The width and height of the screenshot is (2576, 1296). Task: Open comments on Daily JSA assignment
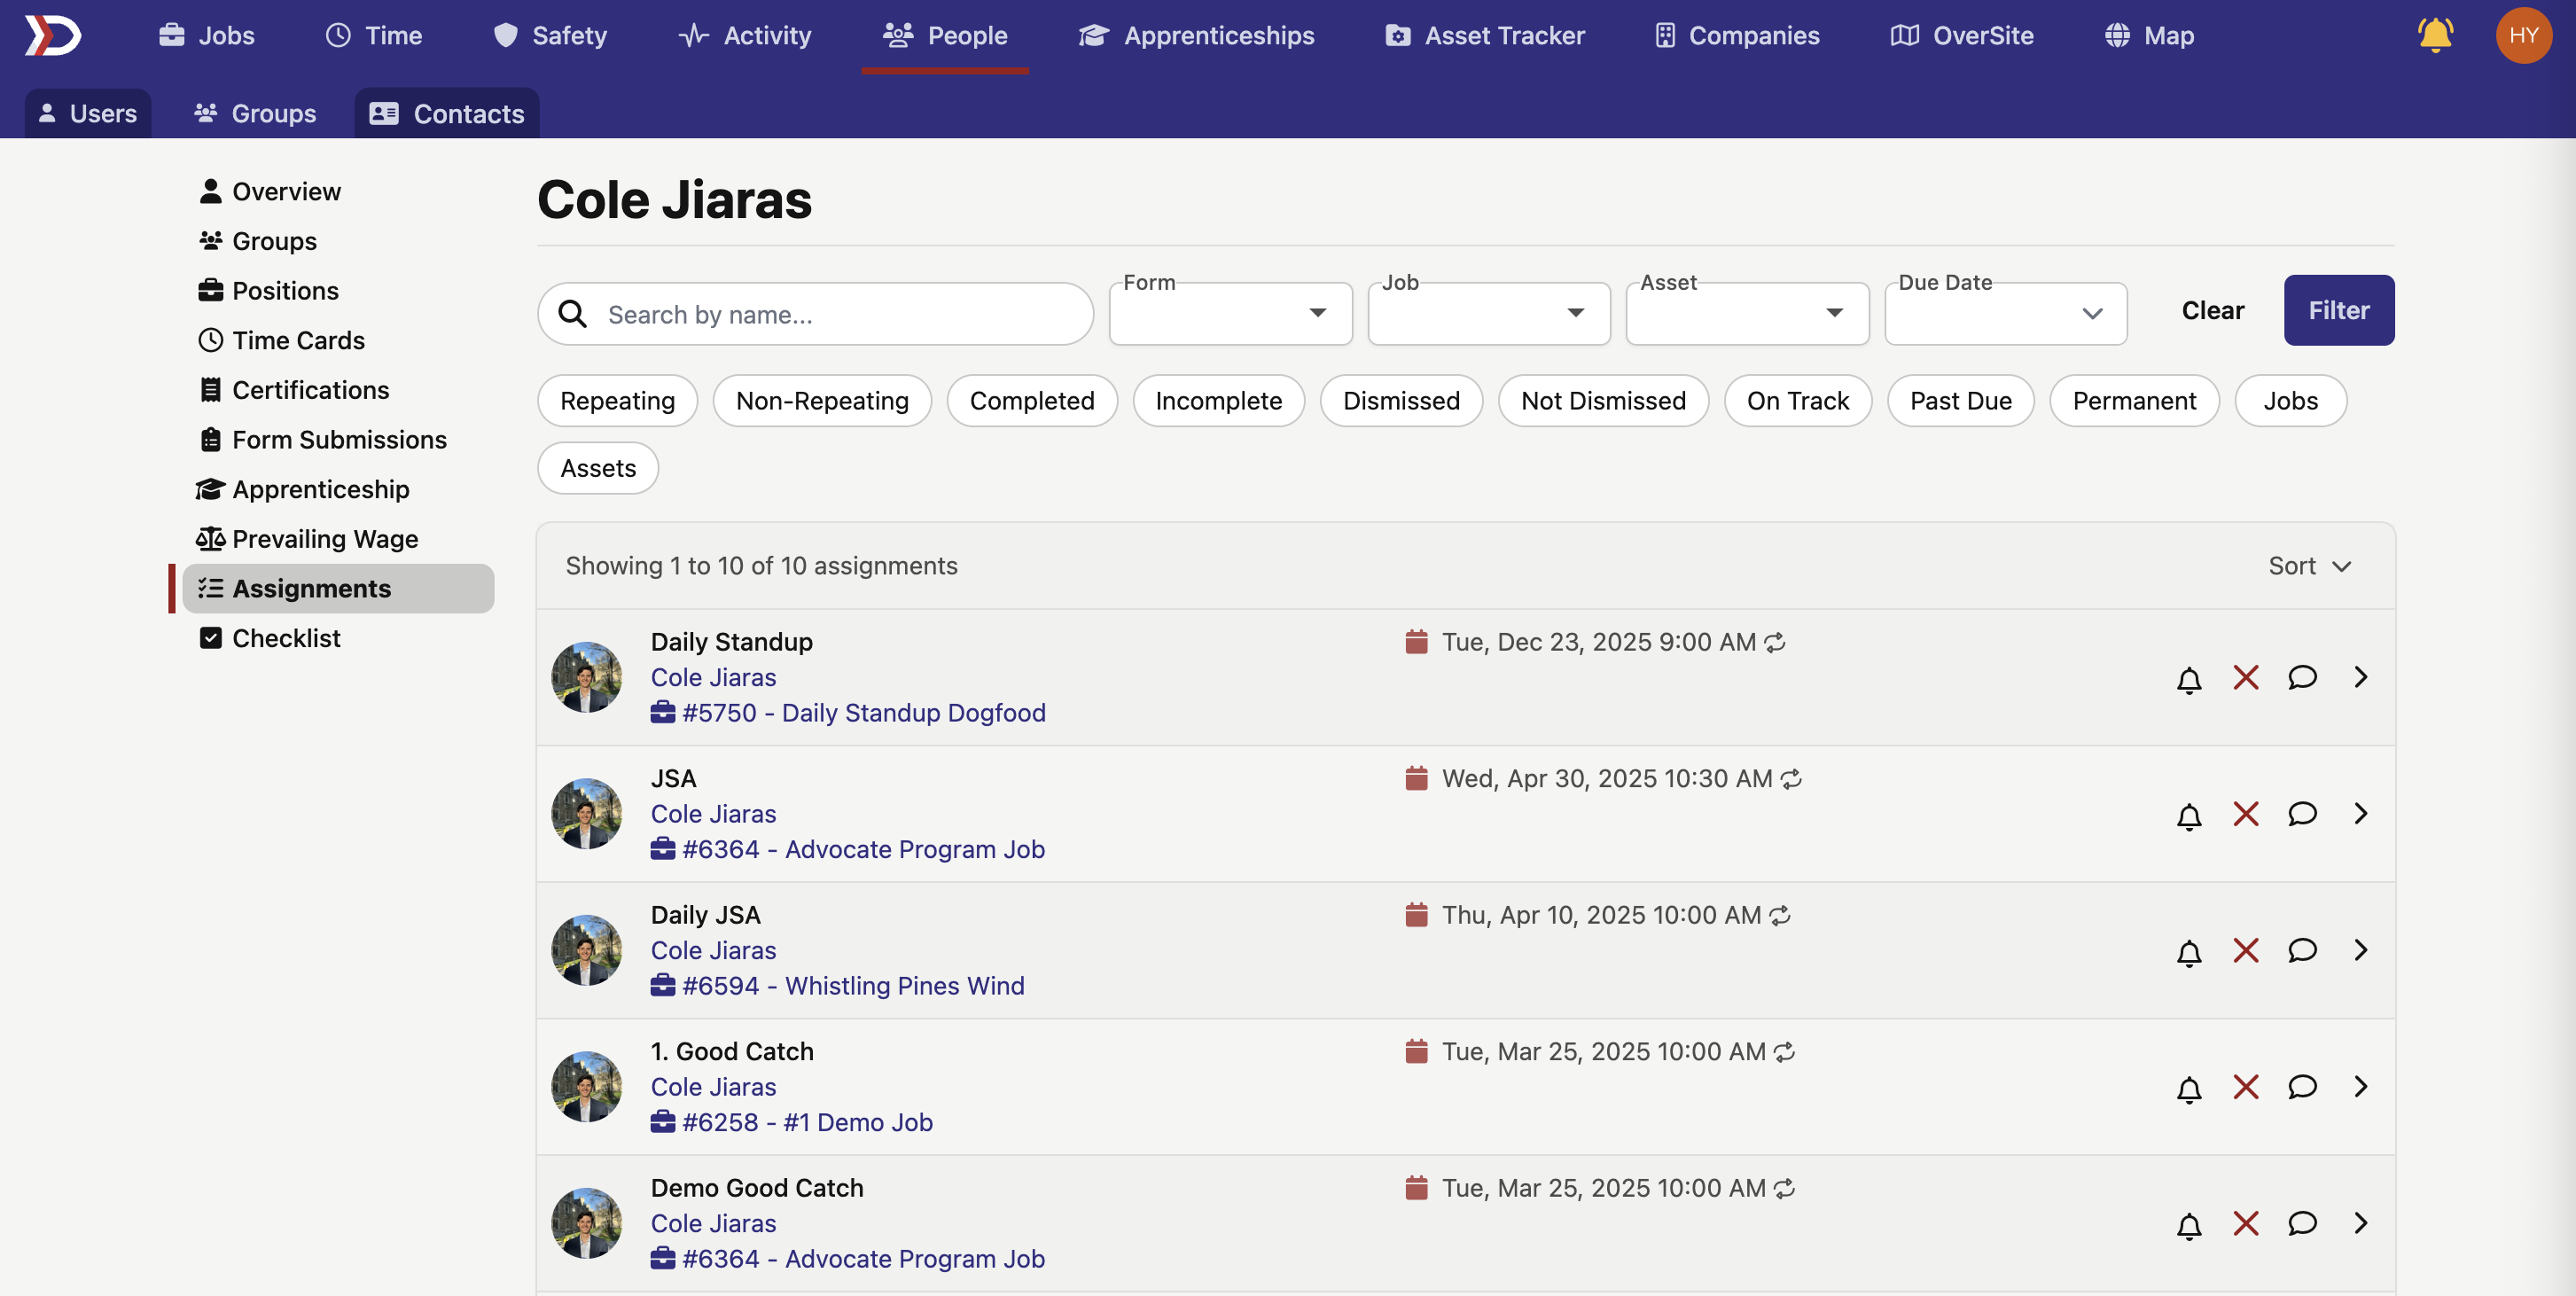[x=2301, y=950]
